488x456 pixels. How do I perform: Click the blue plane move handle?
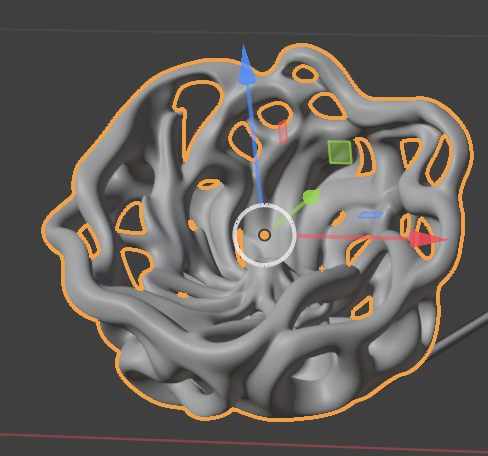370,215
